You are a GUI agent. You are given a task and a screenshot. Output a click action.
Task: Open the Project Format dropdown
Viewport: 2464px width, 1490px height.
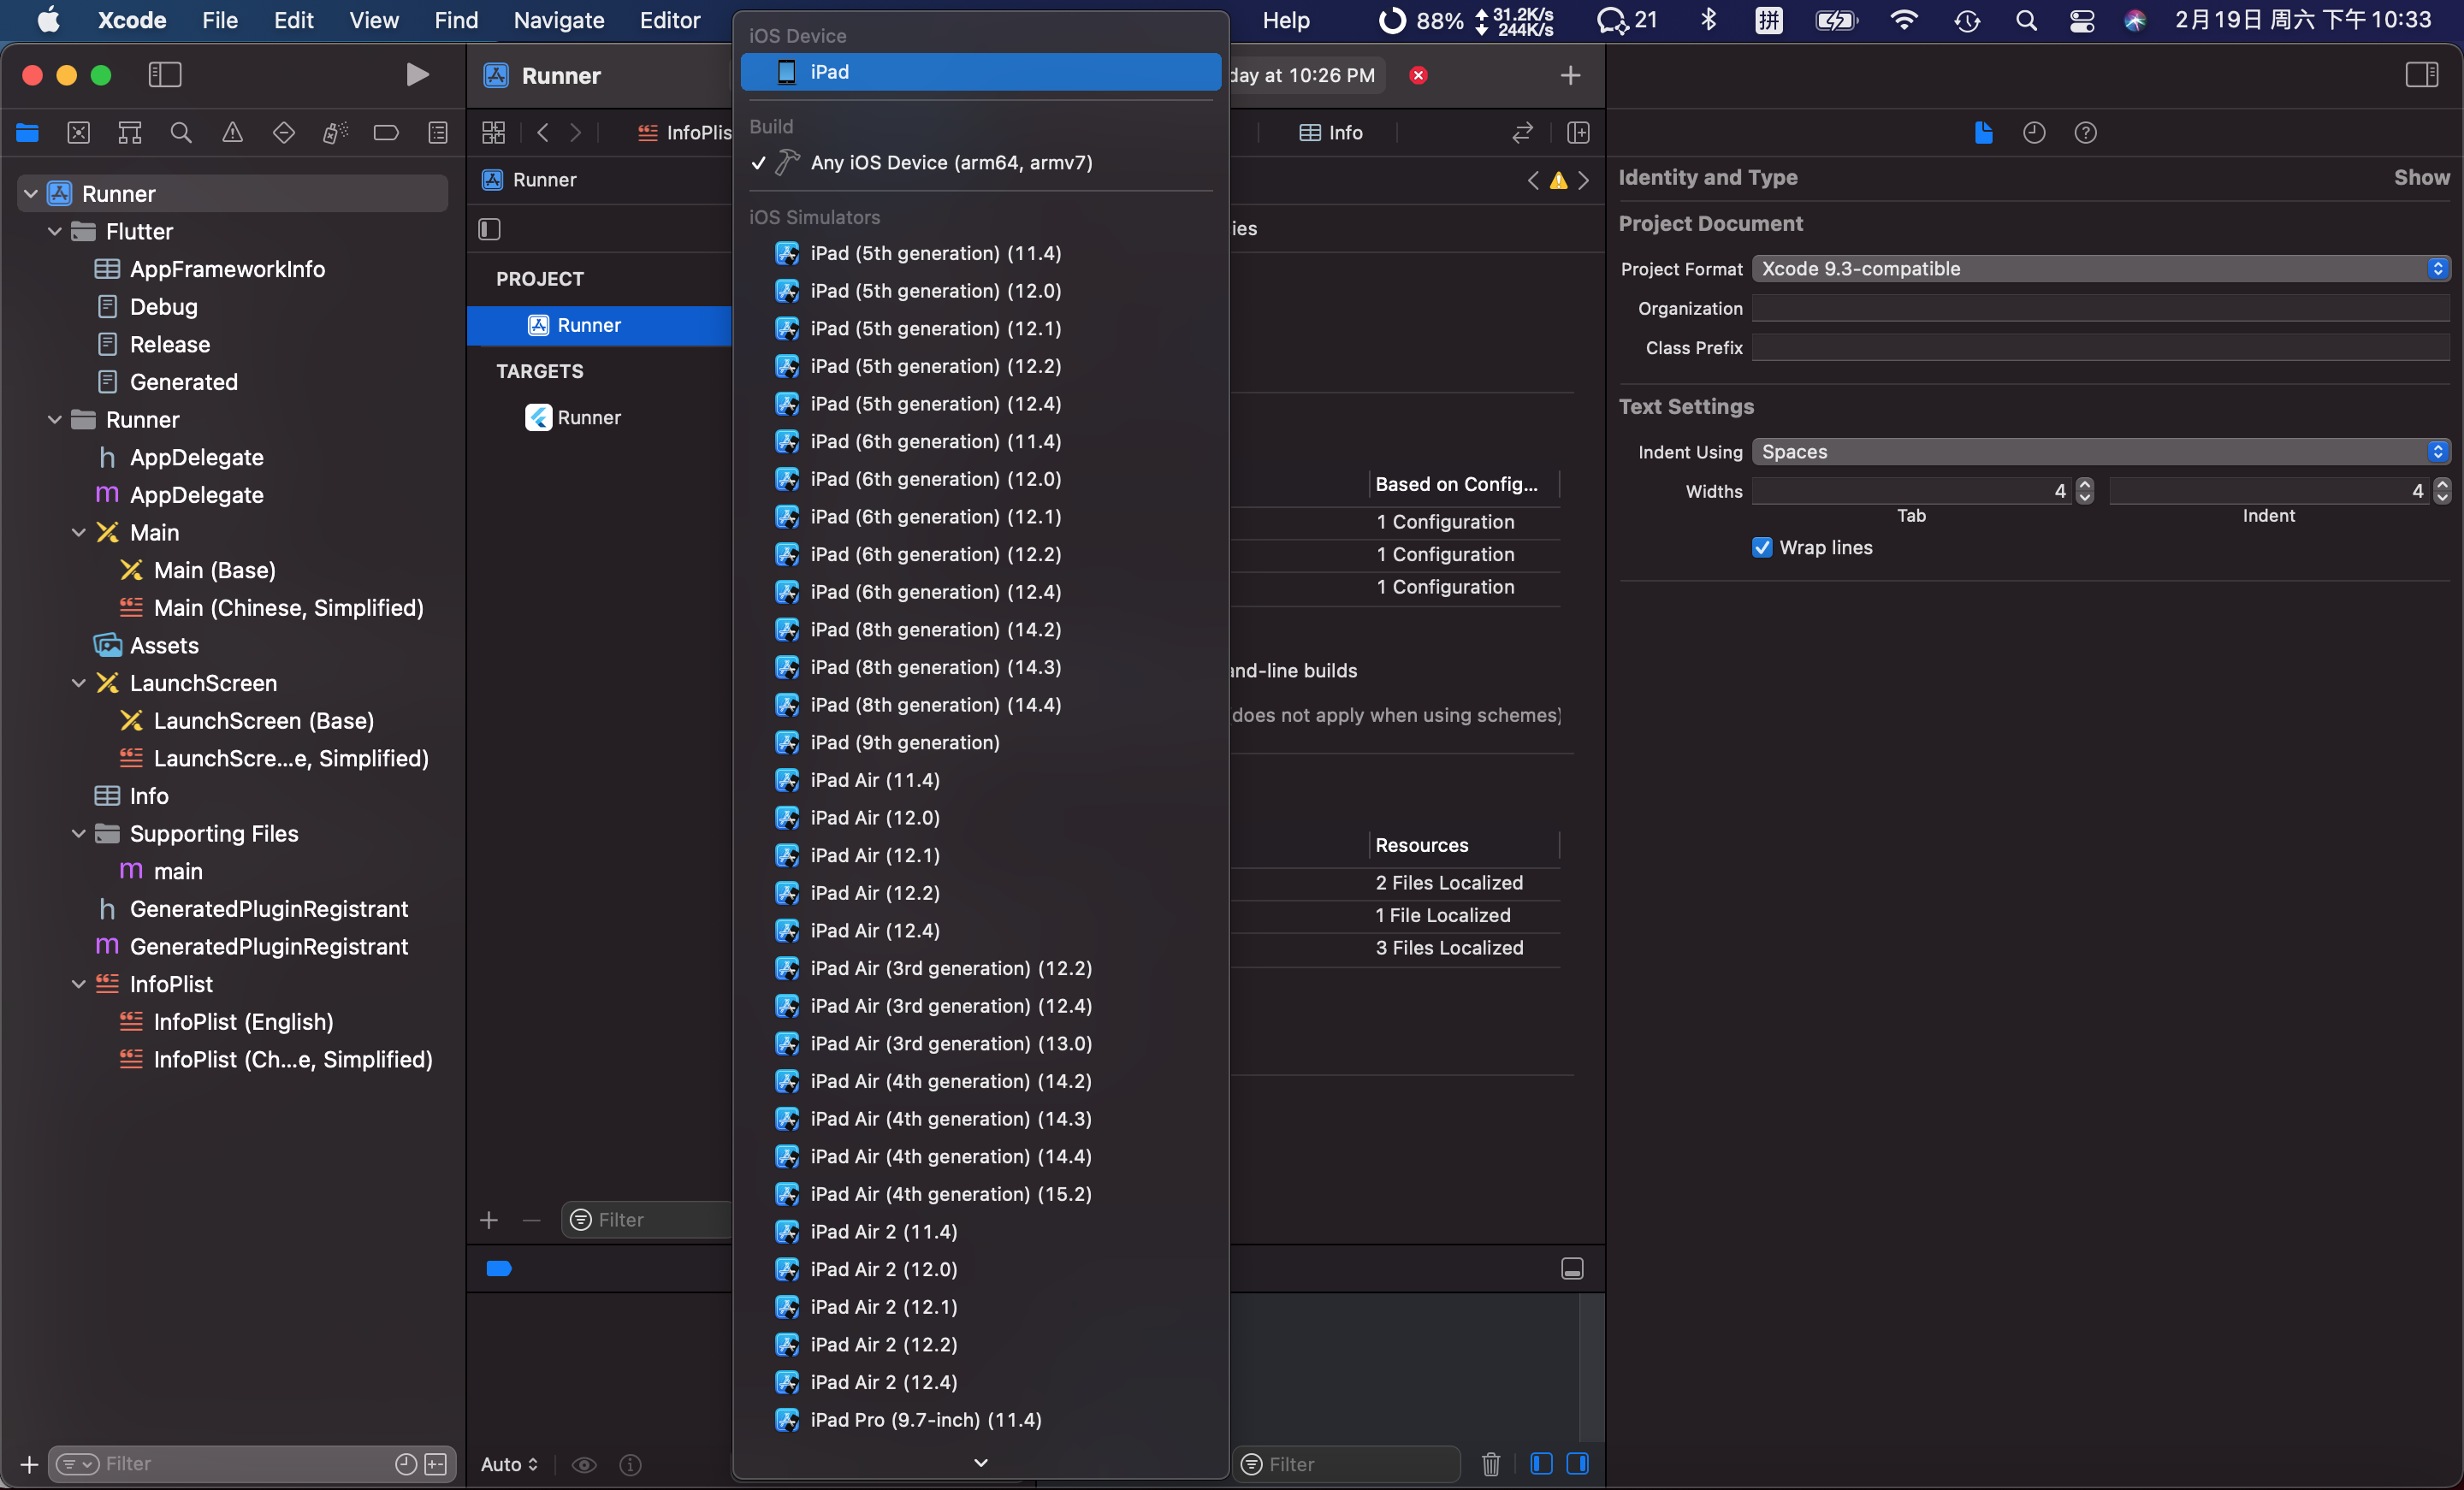[x=2101, y=268]
